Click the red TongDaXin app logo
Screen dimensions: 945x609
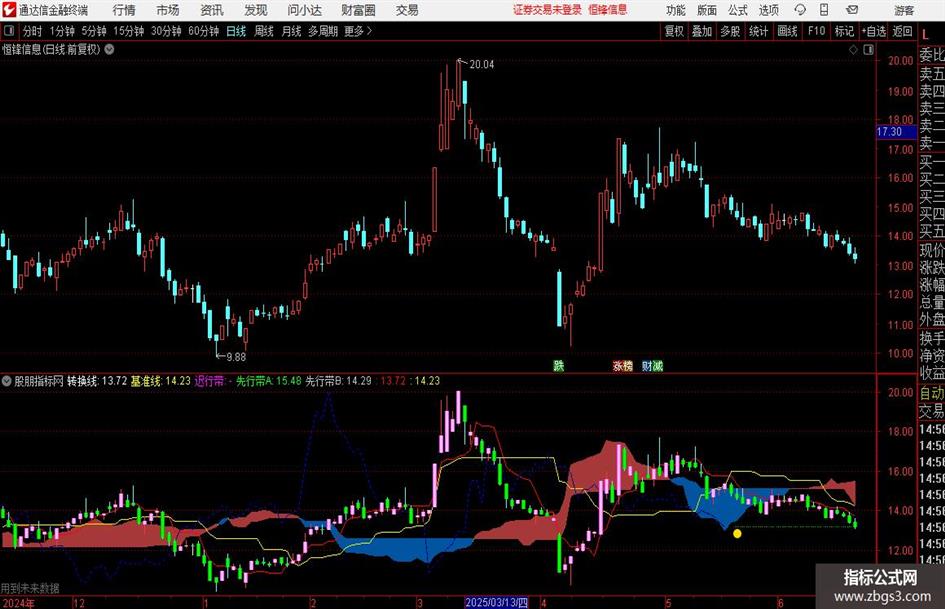point(9,10)
